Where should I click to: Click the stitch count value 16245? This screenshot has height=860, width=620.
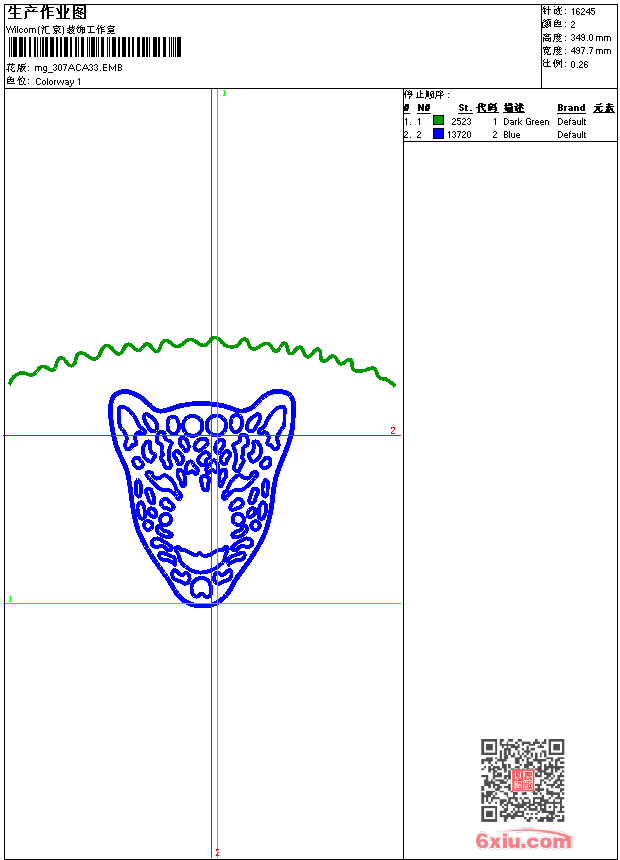583,11
